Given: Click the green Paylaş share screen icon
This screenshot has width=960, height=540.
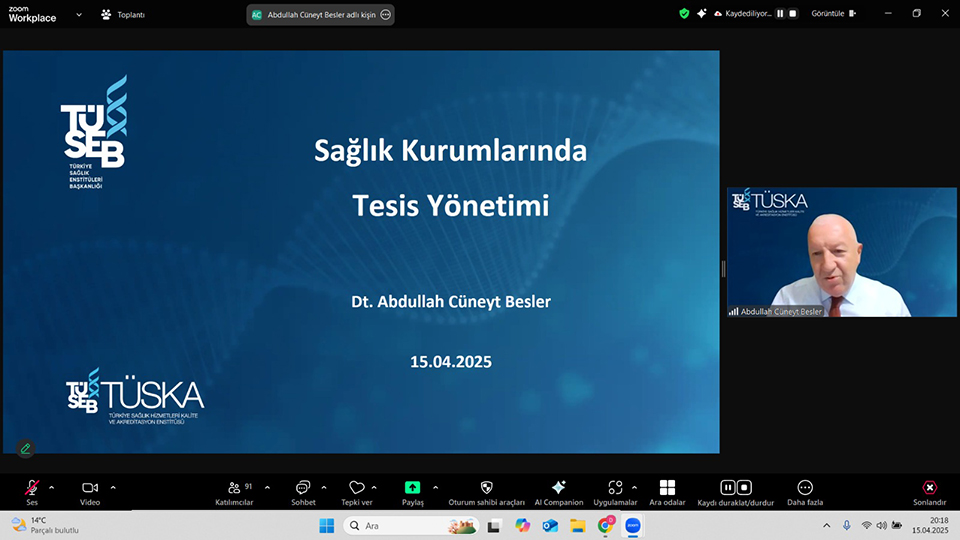Looking at the screenshot, I should pos(413,488).
